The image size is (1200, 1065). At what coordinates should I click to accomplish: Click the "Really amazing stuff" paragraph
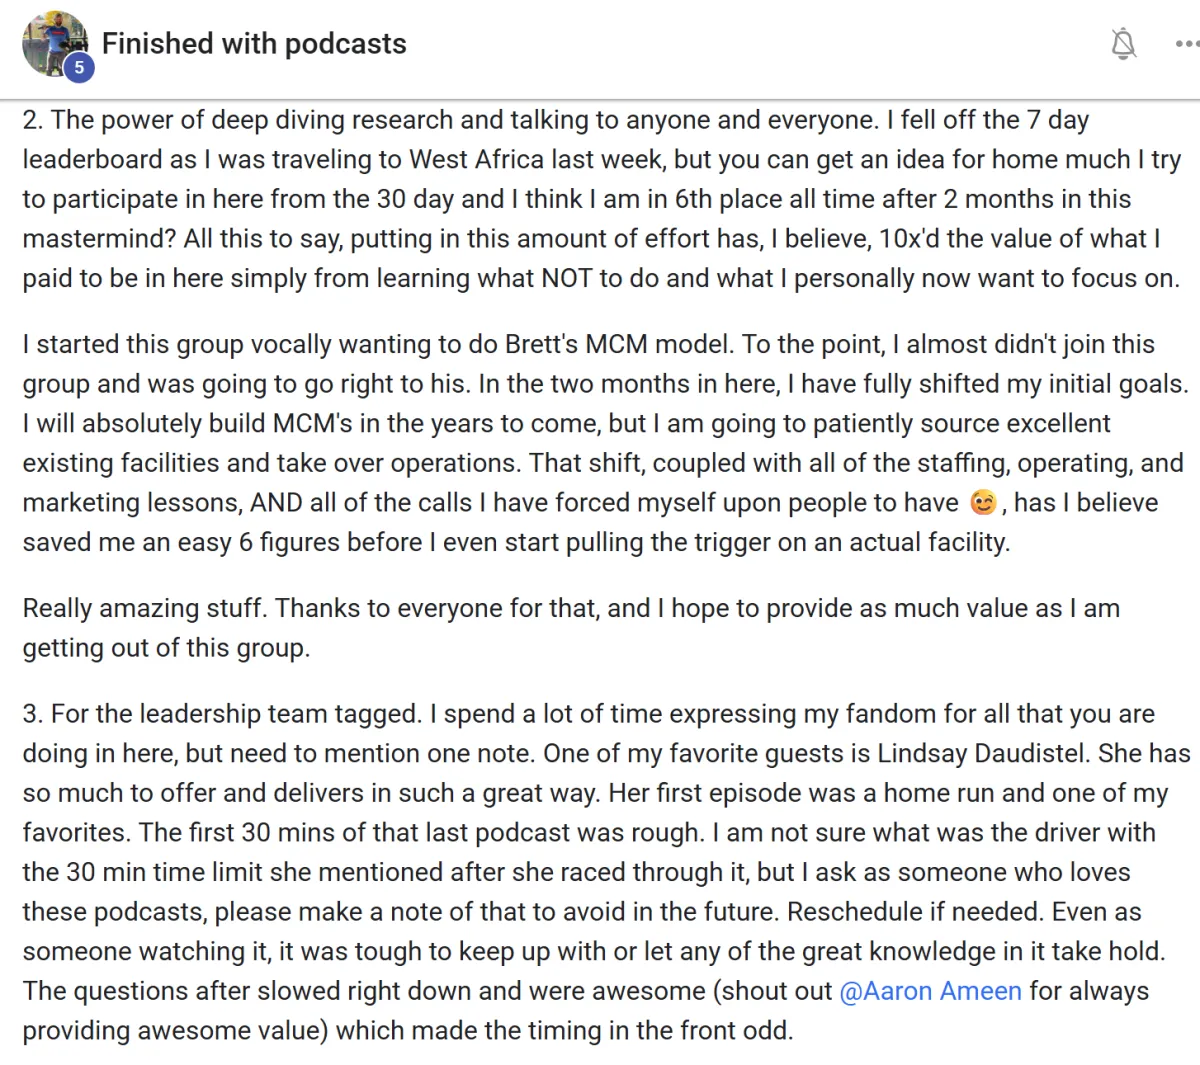click(x=571, y=628)
